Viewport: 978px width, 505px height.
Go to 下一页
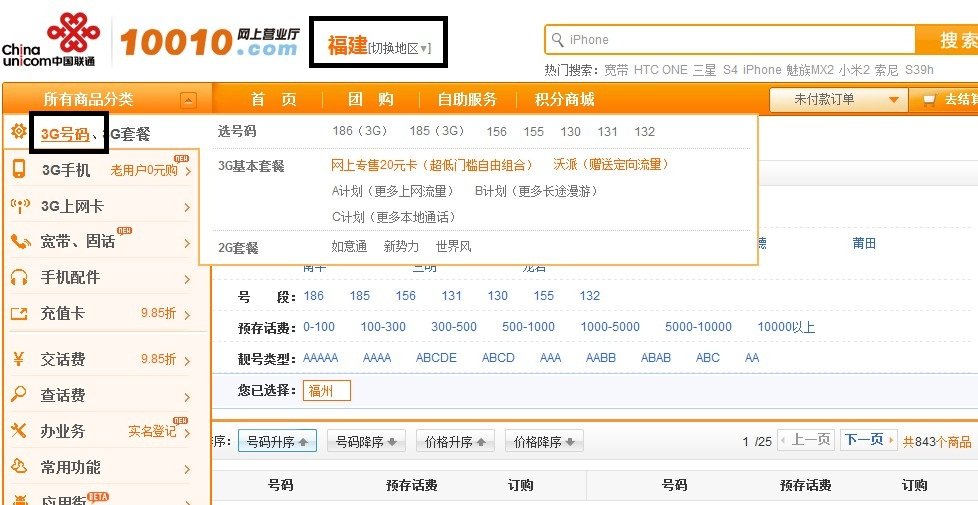pyautogui.click(x=868, y=440)
